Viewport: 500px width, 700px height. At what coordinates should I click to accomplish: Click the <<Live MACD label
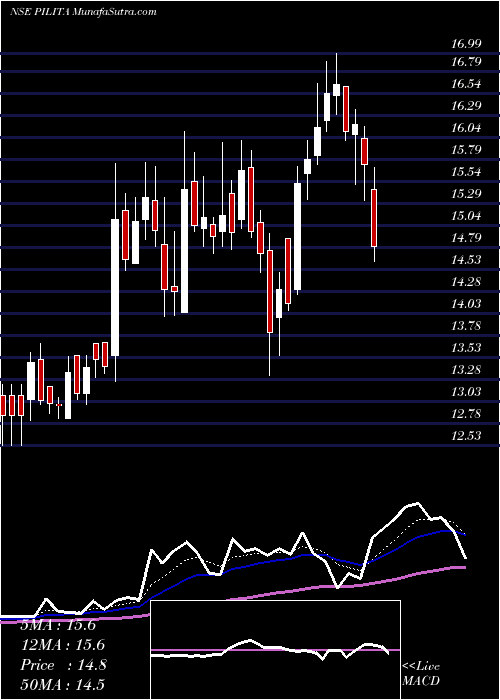click(421, 674)
